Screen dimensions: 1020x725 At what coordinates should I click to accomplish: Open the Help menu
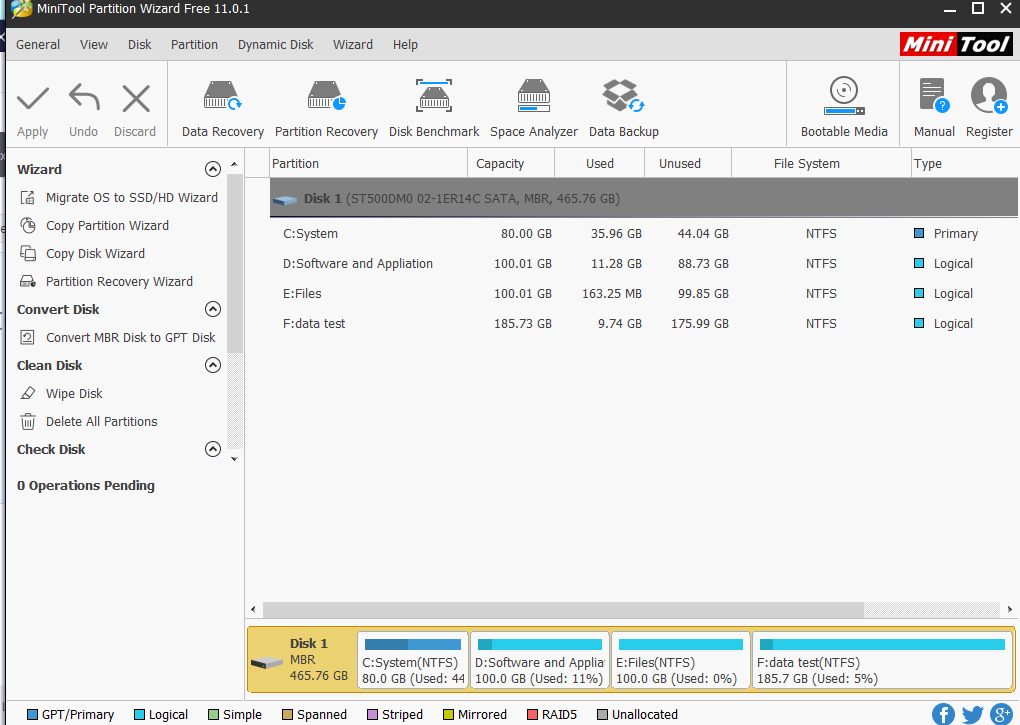[x=405, y=45]
